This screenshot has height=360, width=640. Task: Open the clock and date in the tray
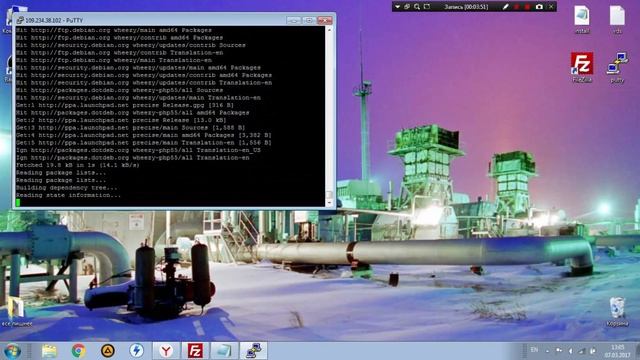(617, 351)
